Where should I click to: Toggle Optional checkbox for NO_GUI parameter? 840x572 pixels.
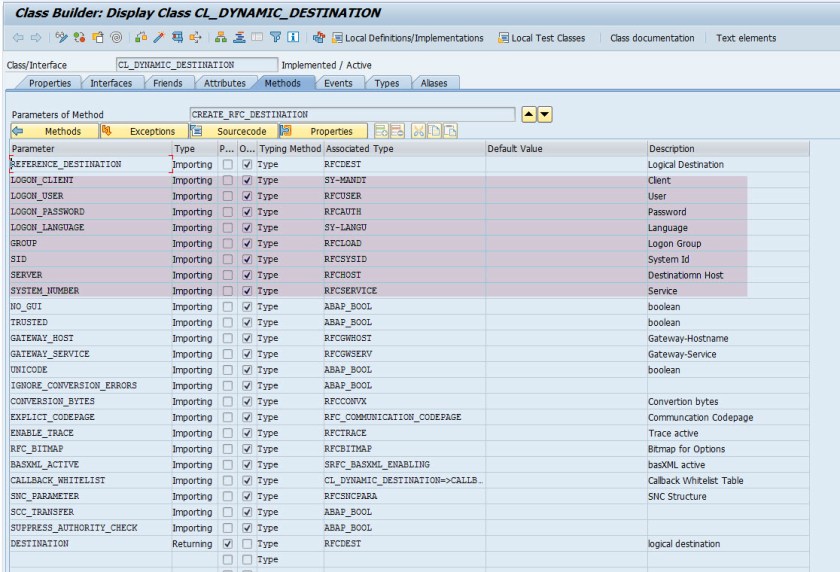[247, 307]
